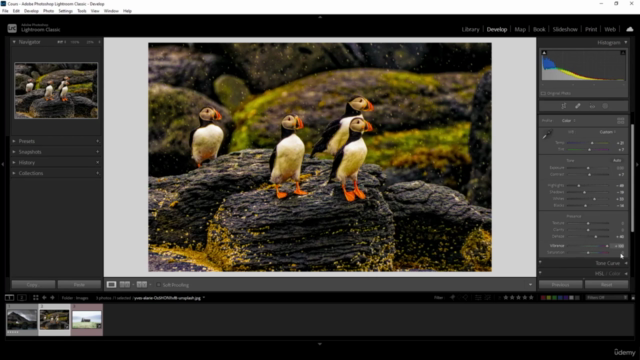
Task: Switch to the Library module
Action: 470,29
